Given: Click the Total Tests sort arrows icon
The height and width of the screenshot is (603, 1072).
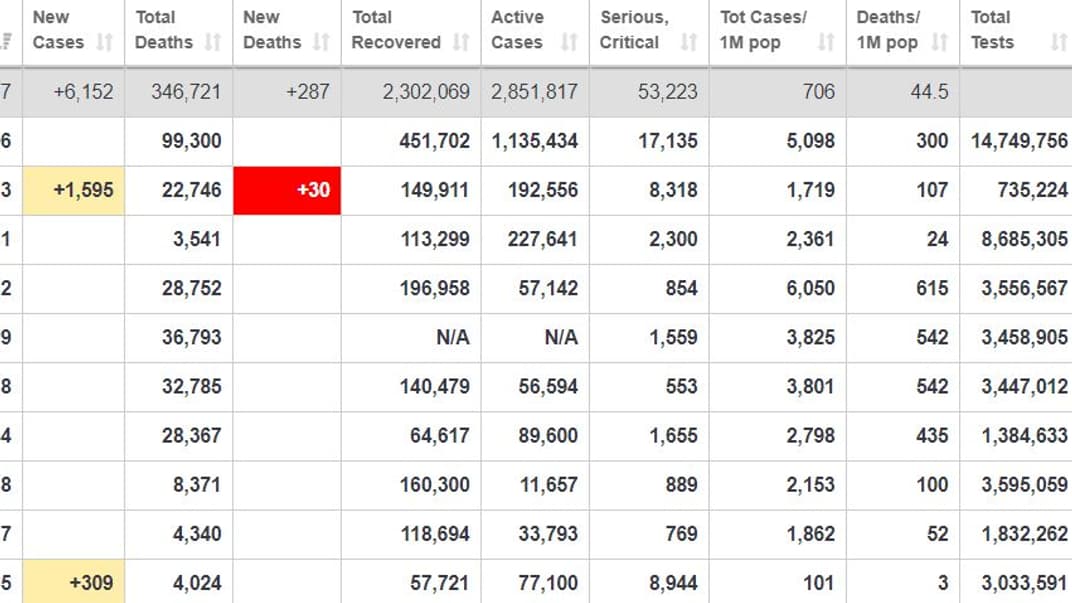Looking at the screenshot, I should coord(1059,42).
